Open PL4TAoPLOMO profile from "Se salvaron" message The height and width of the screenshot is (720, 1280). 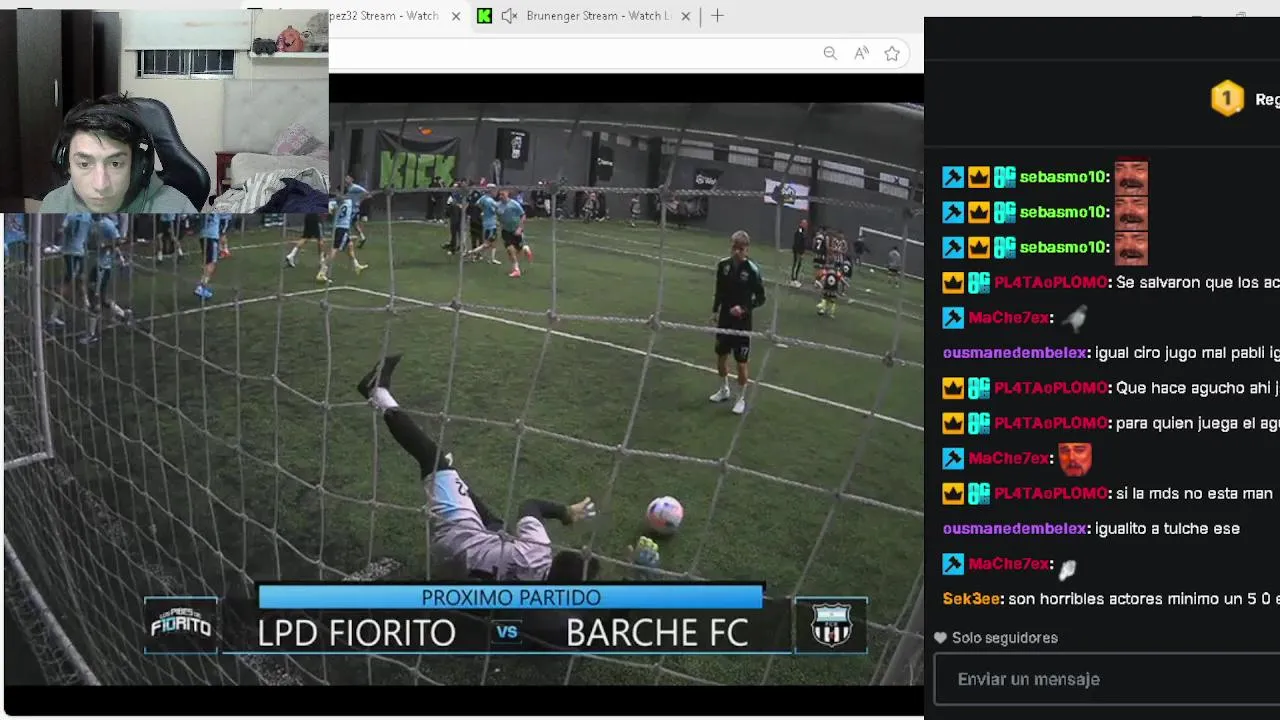[1051, 283]
